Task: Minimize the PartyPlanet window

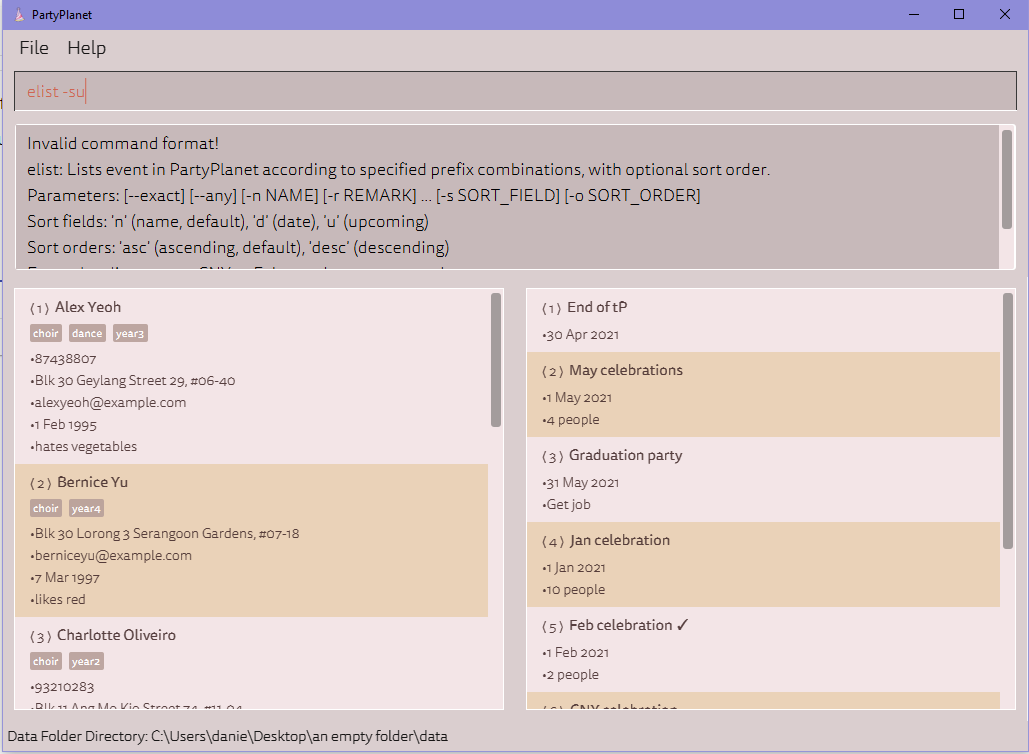Action: pyautogui.click(x=914, y=14)
